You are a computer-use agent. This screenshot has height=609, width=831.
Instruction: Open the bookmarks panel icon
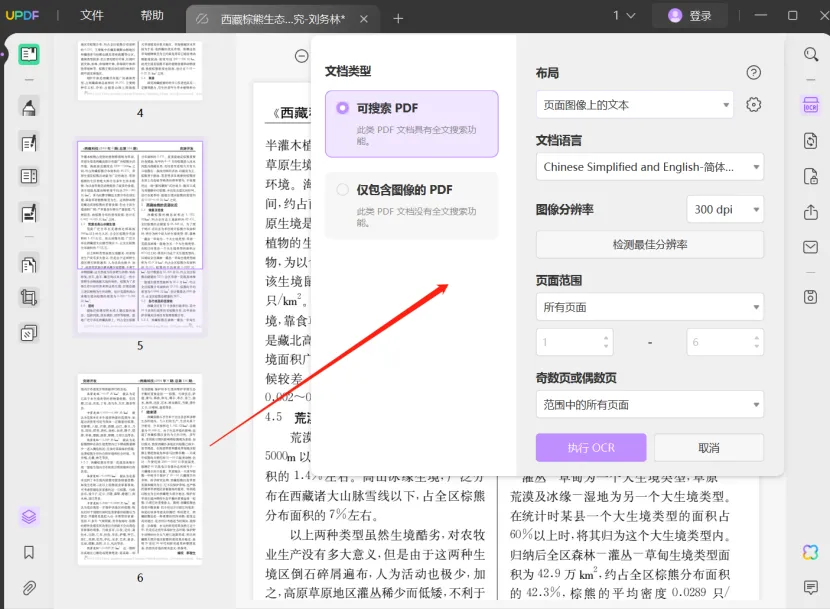(29, 552)
